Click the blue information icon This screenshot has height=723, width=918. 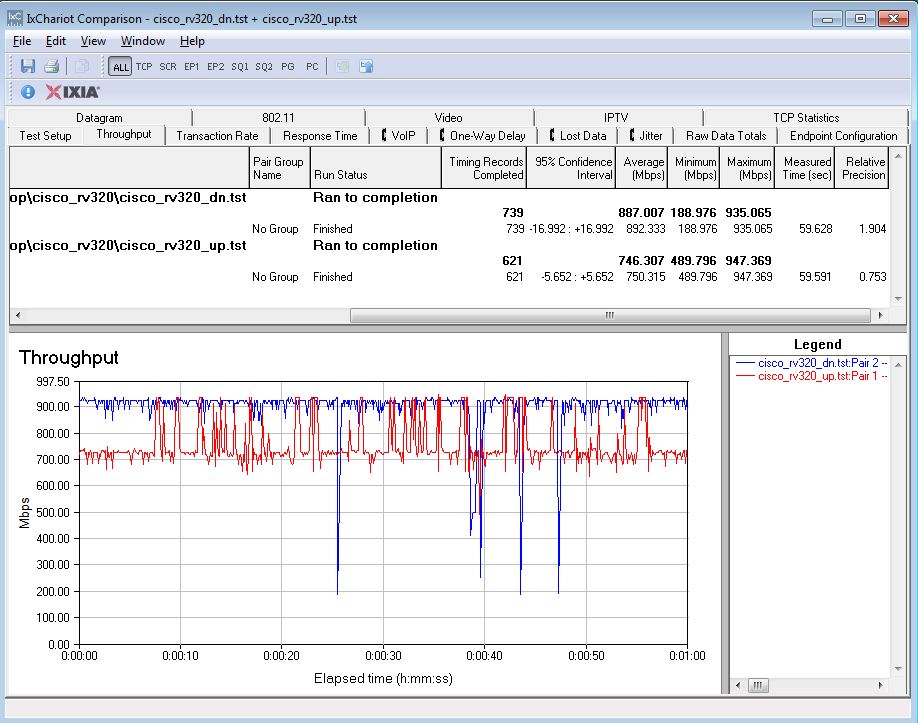pos(28,92)
